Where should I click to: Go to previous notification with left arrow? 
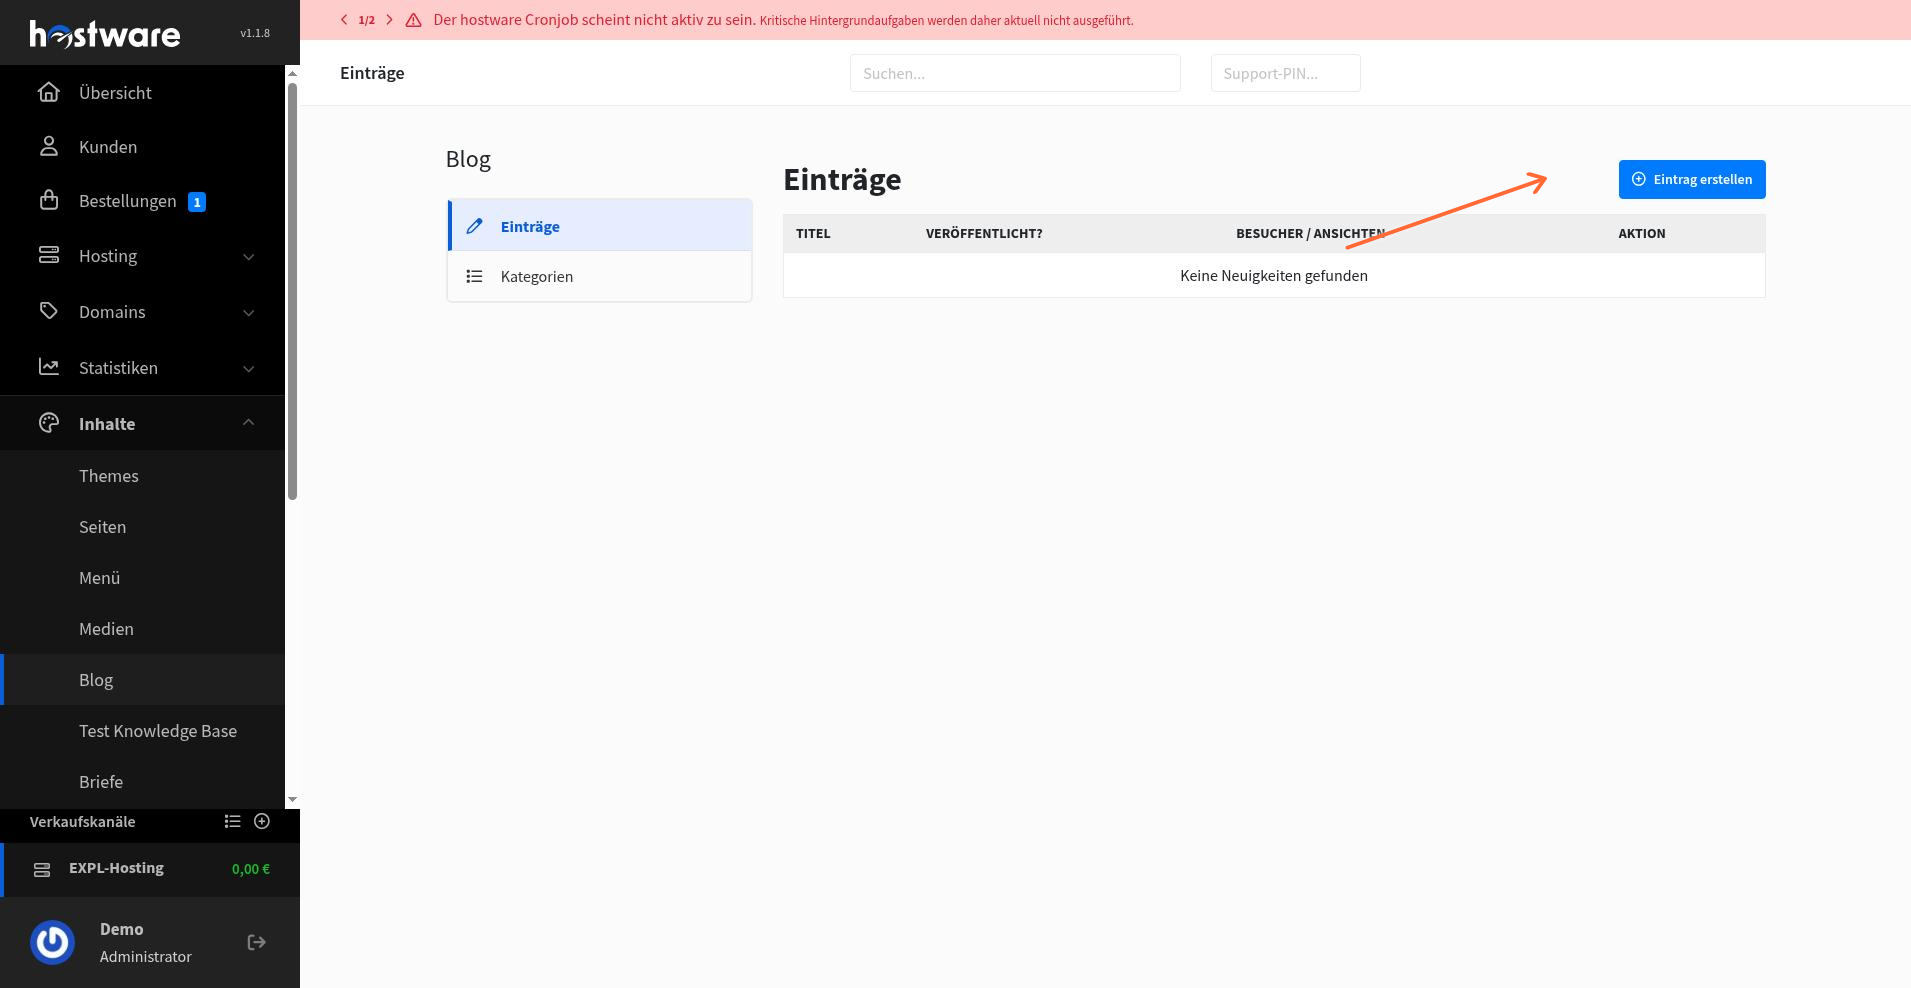tap(344, 20)
